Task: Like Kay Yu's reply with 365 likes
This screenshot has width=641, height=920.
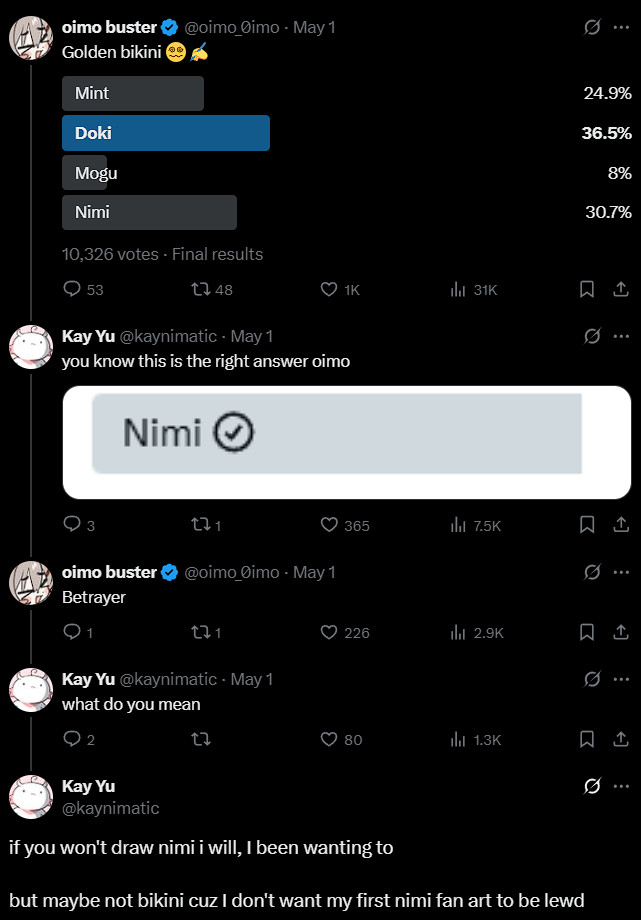Action: point(328,525)
